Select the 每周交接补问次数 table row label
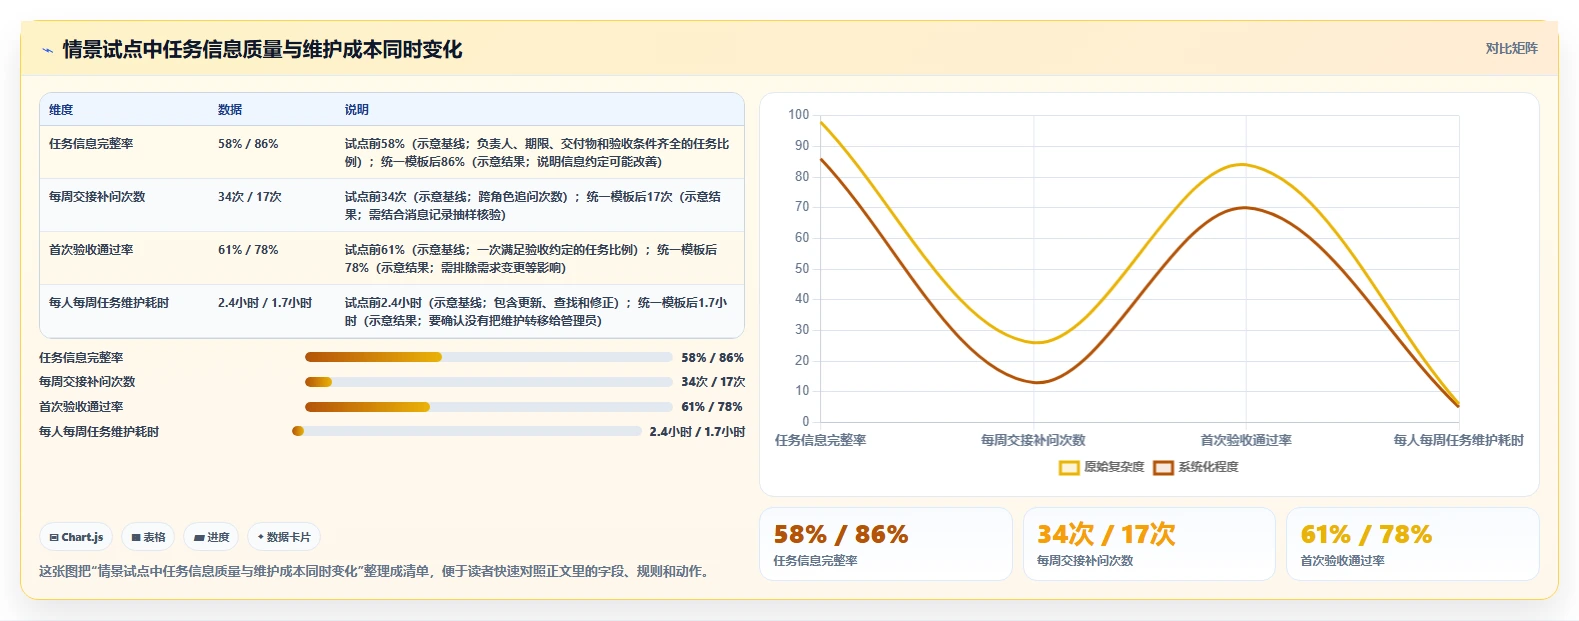This screenshot has height=621, width=1579. (97, 197)
